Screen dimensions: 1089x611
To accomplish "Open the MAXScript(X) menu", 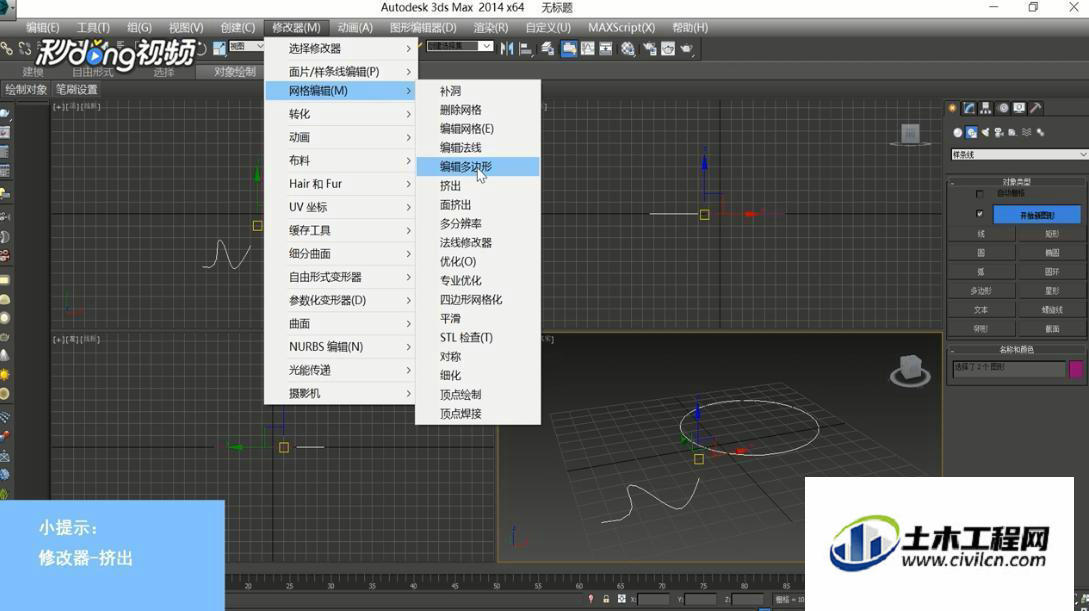I will [622, 27].
